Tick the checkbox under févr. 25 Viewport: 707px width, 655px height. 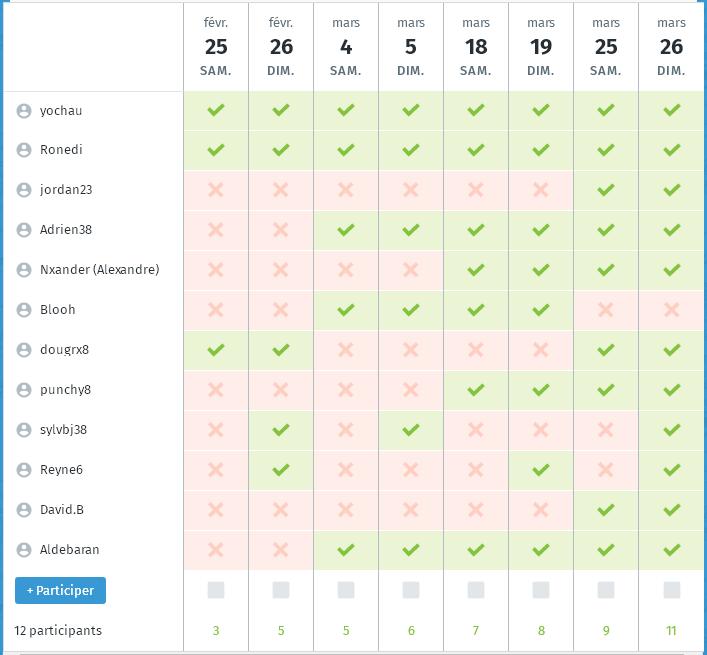point(216,590)
